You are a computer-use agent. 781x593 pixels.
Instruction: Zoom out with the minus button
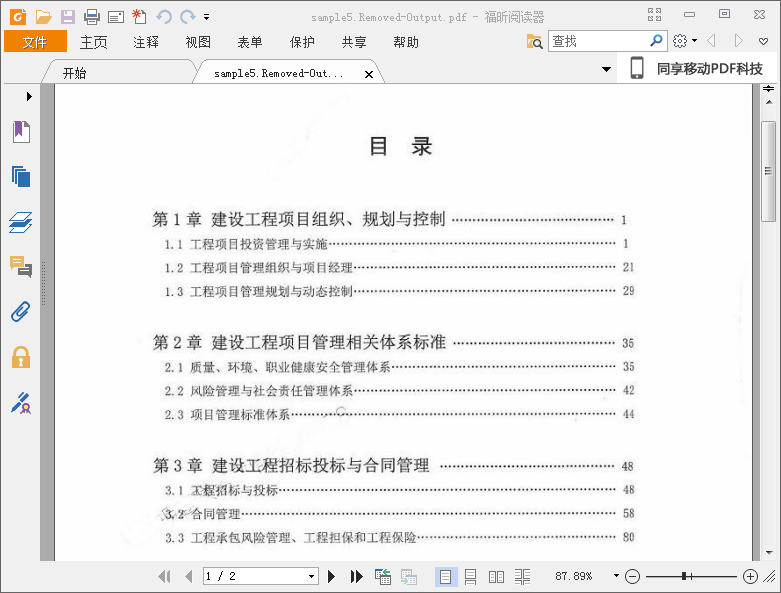[x=633, y=577]
